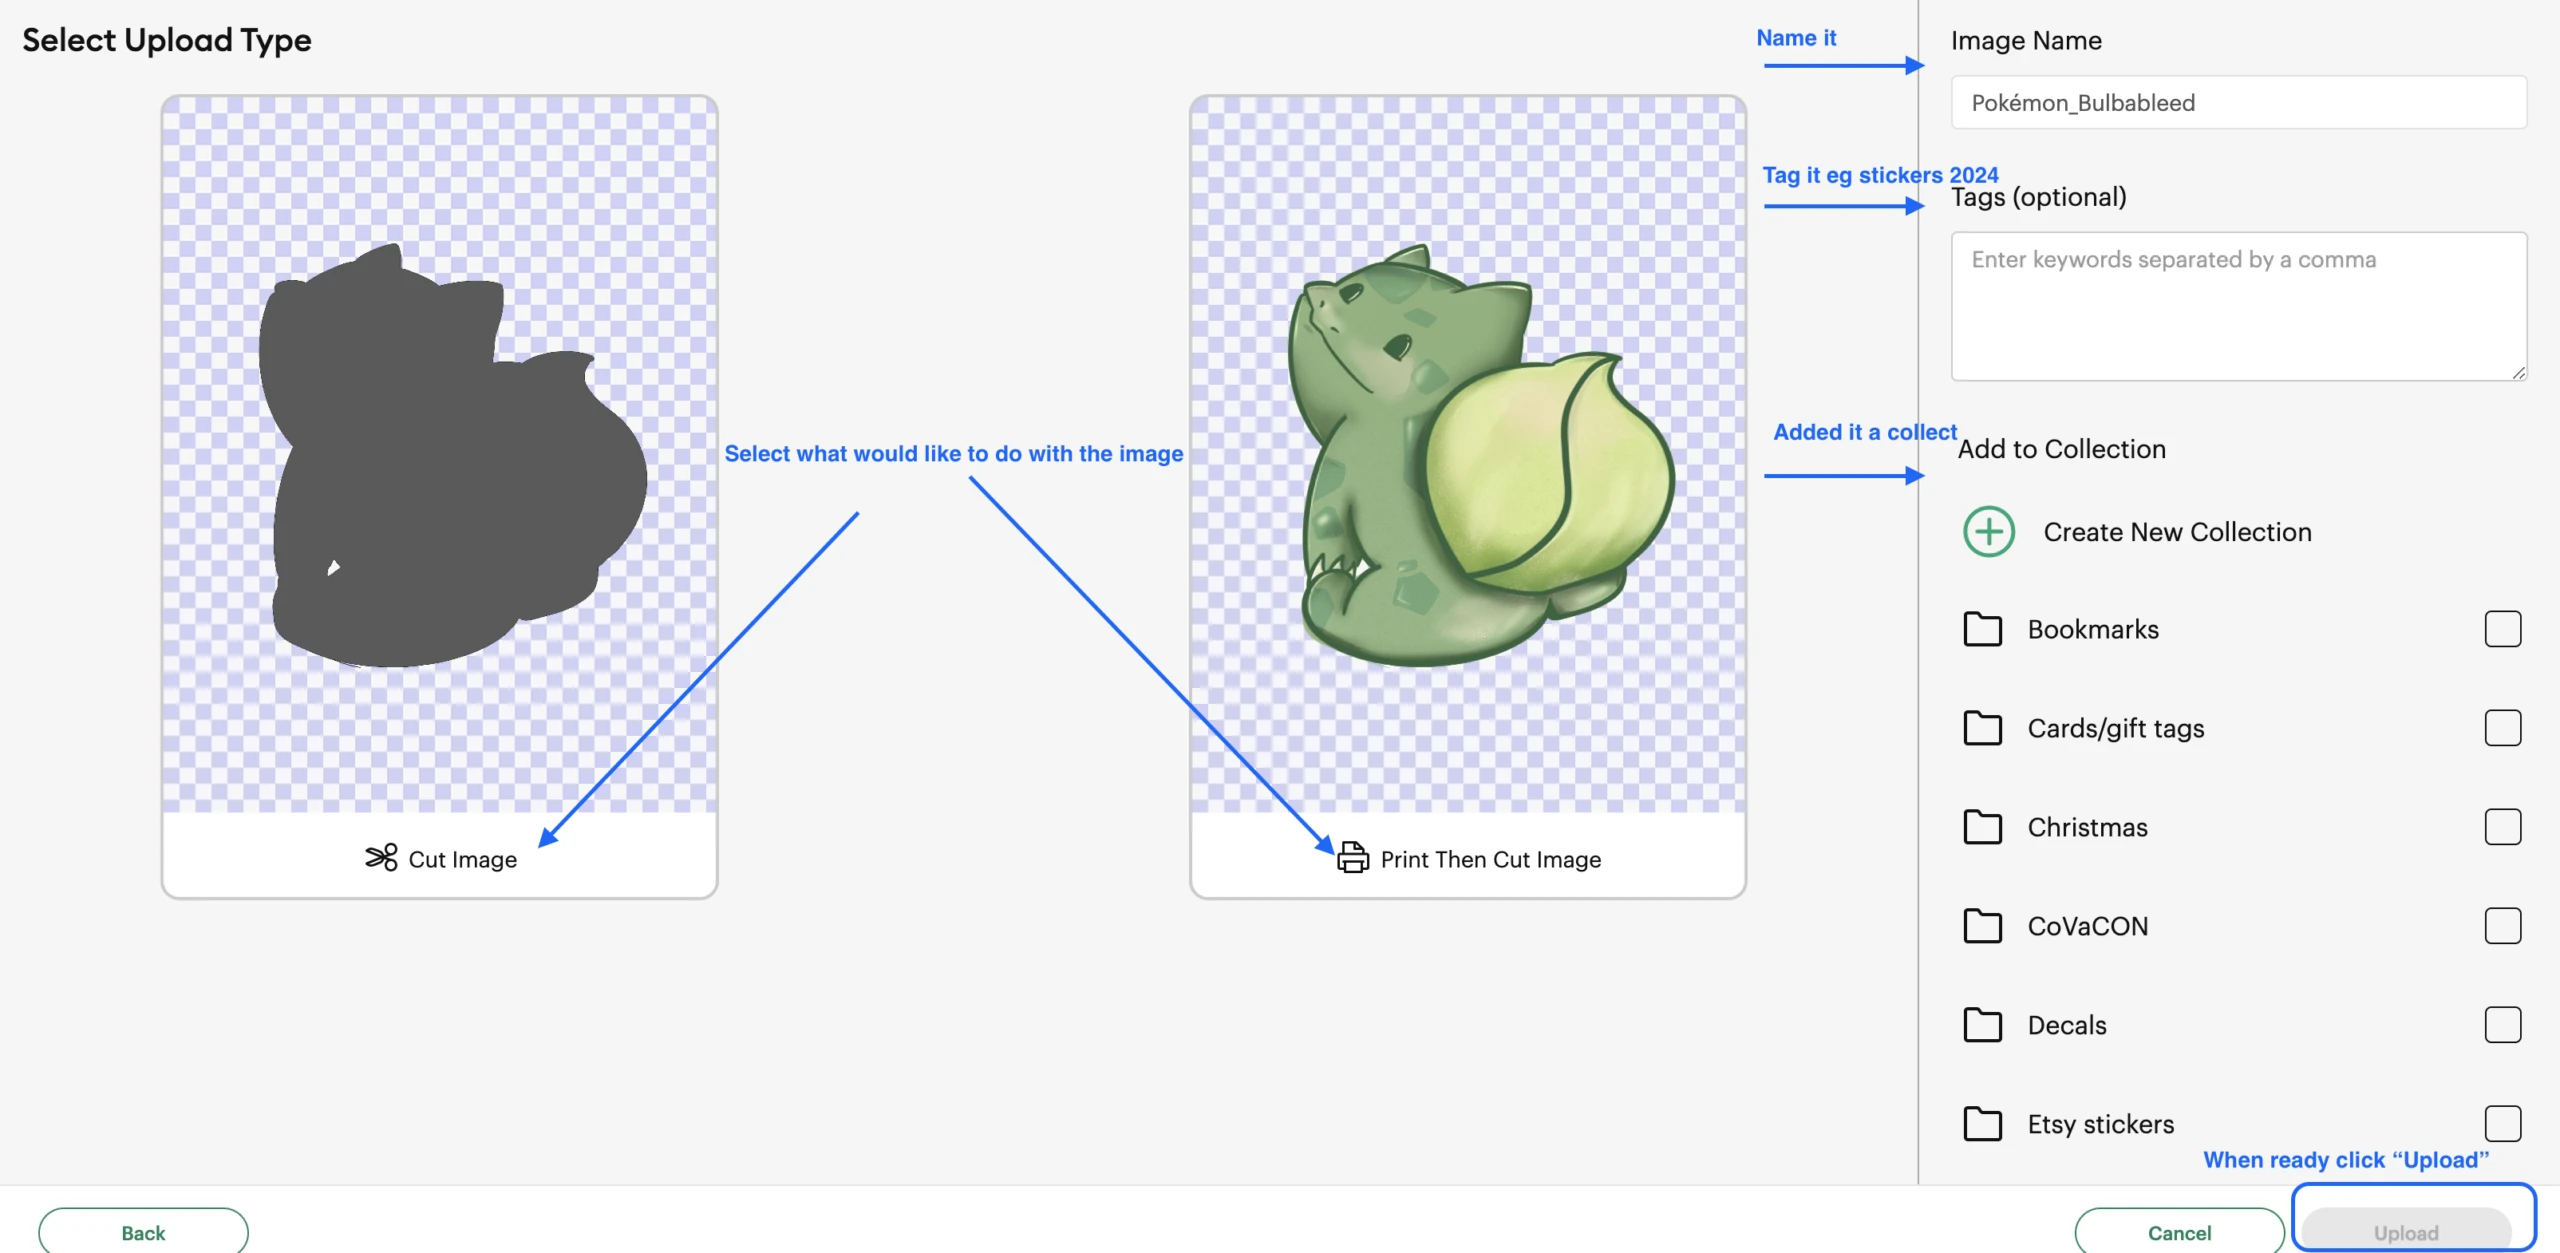The width and height of the screenshot is (2560, 1253).
Task: Focus the Tags keywords text area
Action: 2238,306
